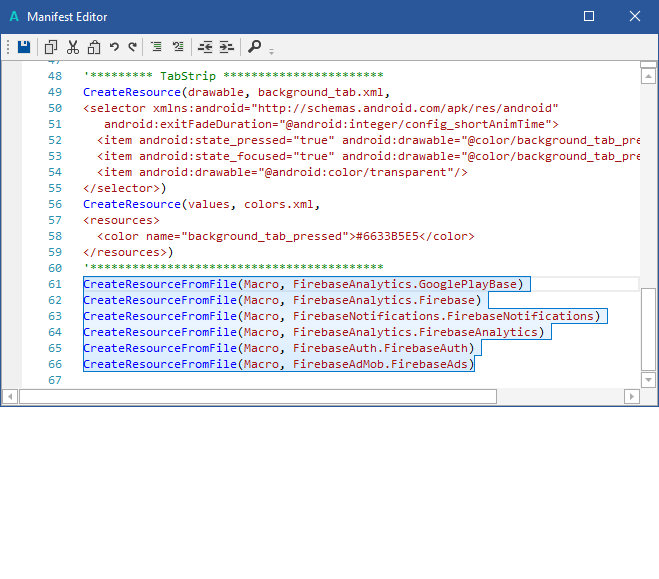Image resolution: width=659 pixels, height=579 pixels.
Task: Copy selected text using the copy icon
Action: point(51,47)
